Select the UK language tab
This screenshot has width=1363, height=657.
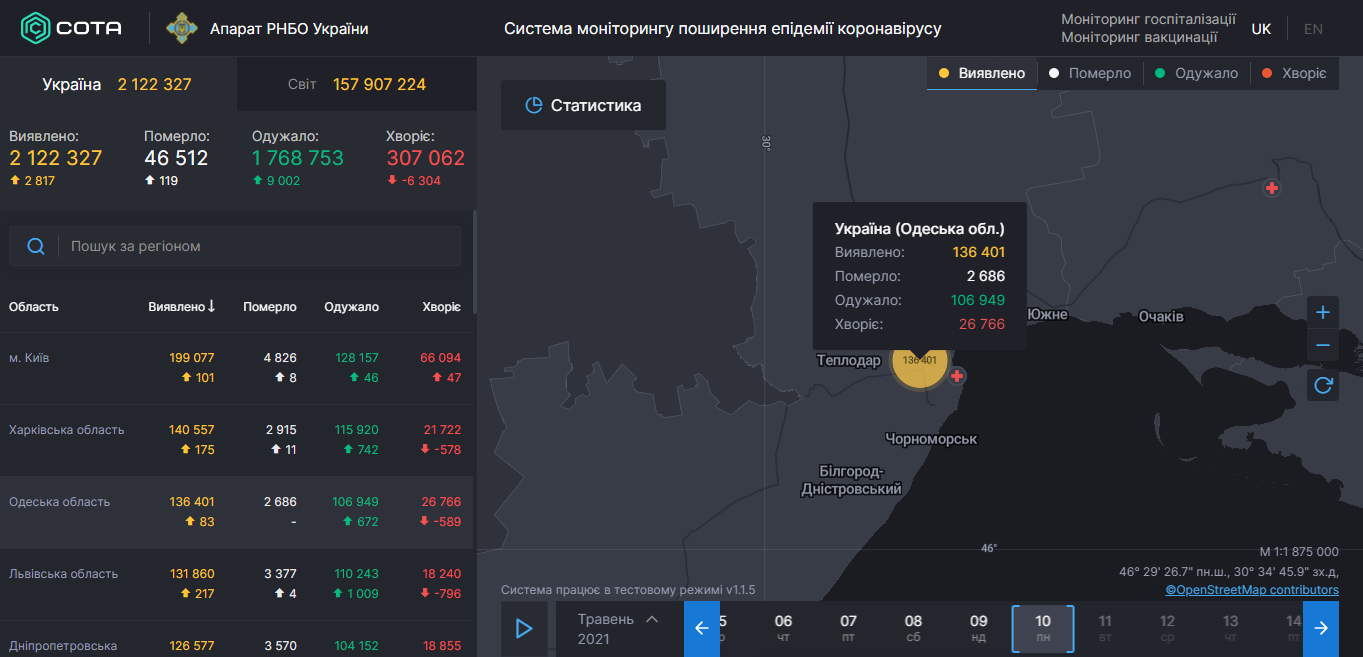pyautogui.click(x=1261, y=28)
